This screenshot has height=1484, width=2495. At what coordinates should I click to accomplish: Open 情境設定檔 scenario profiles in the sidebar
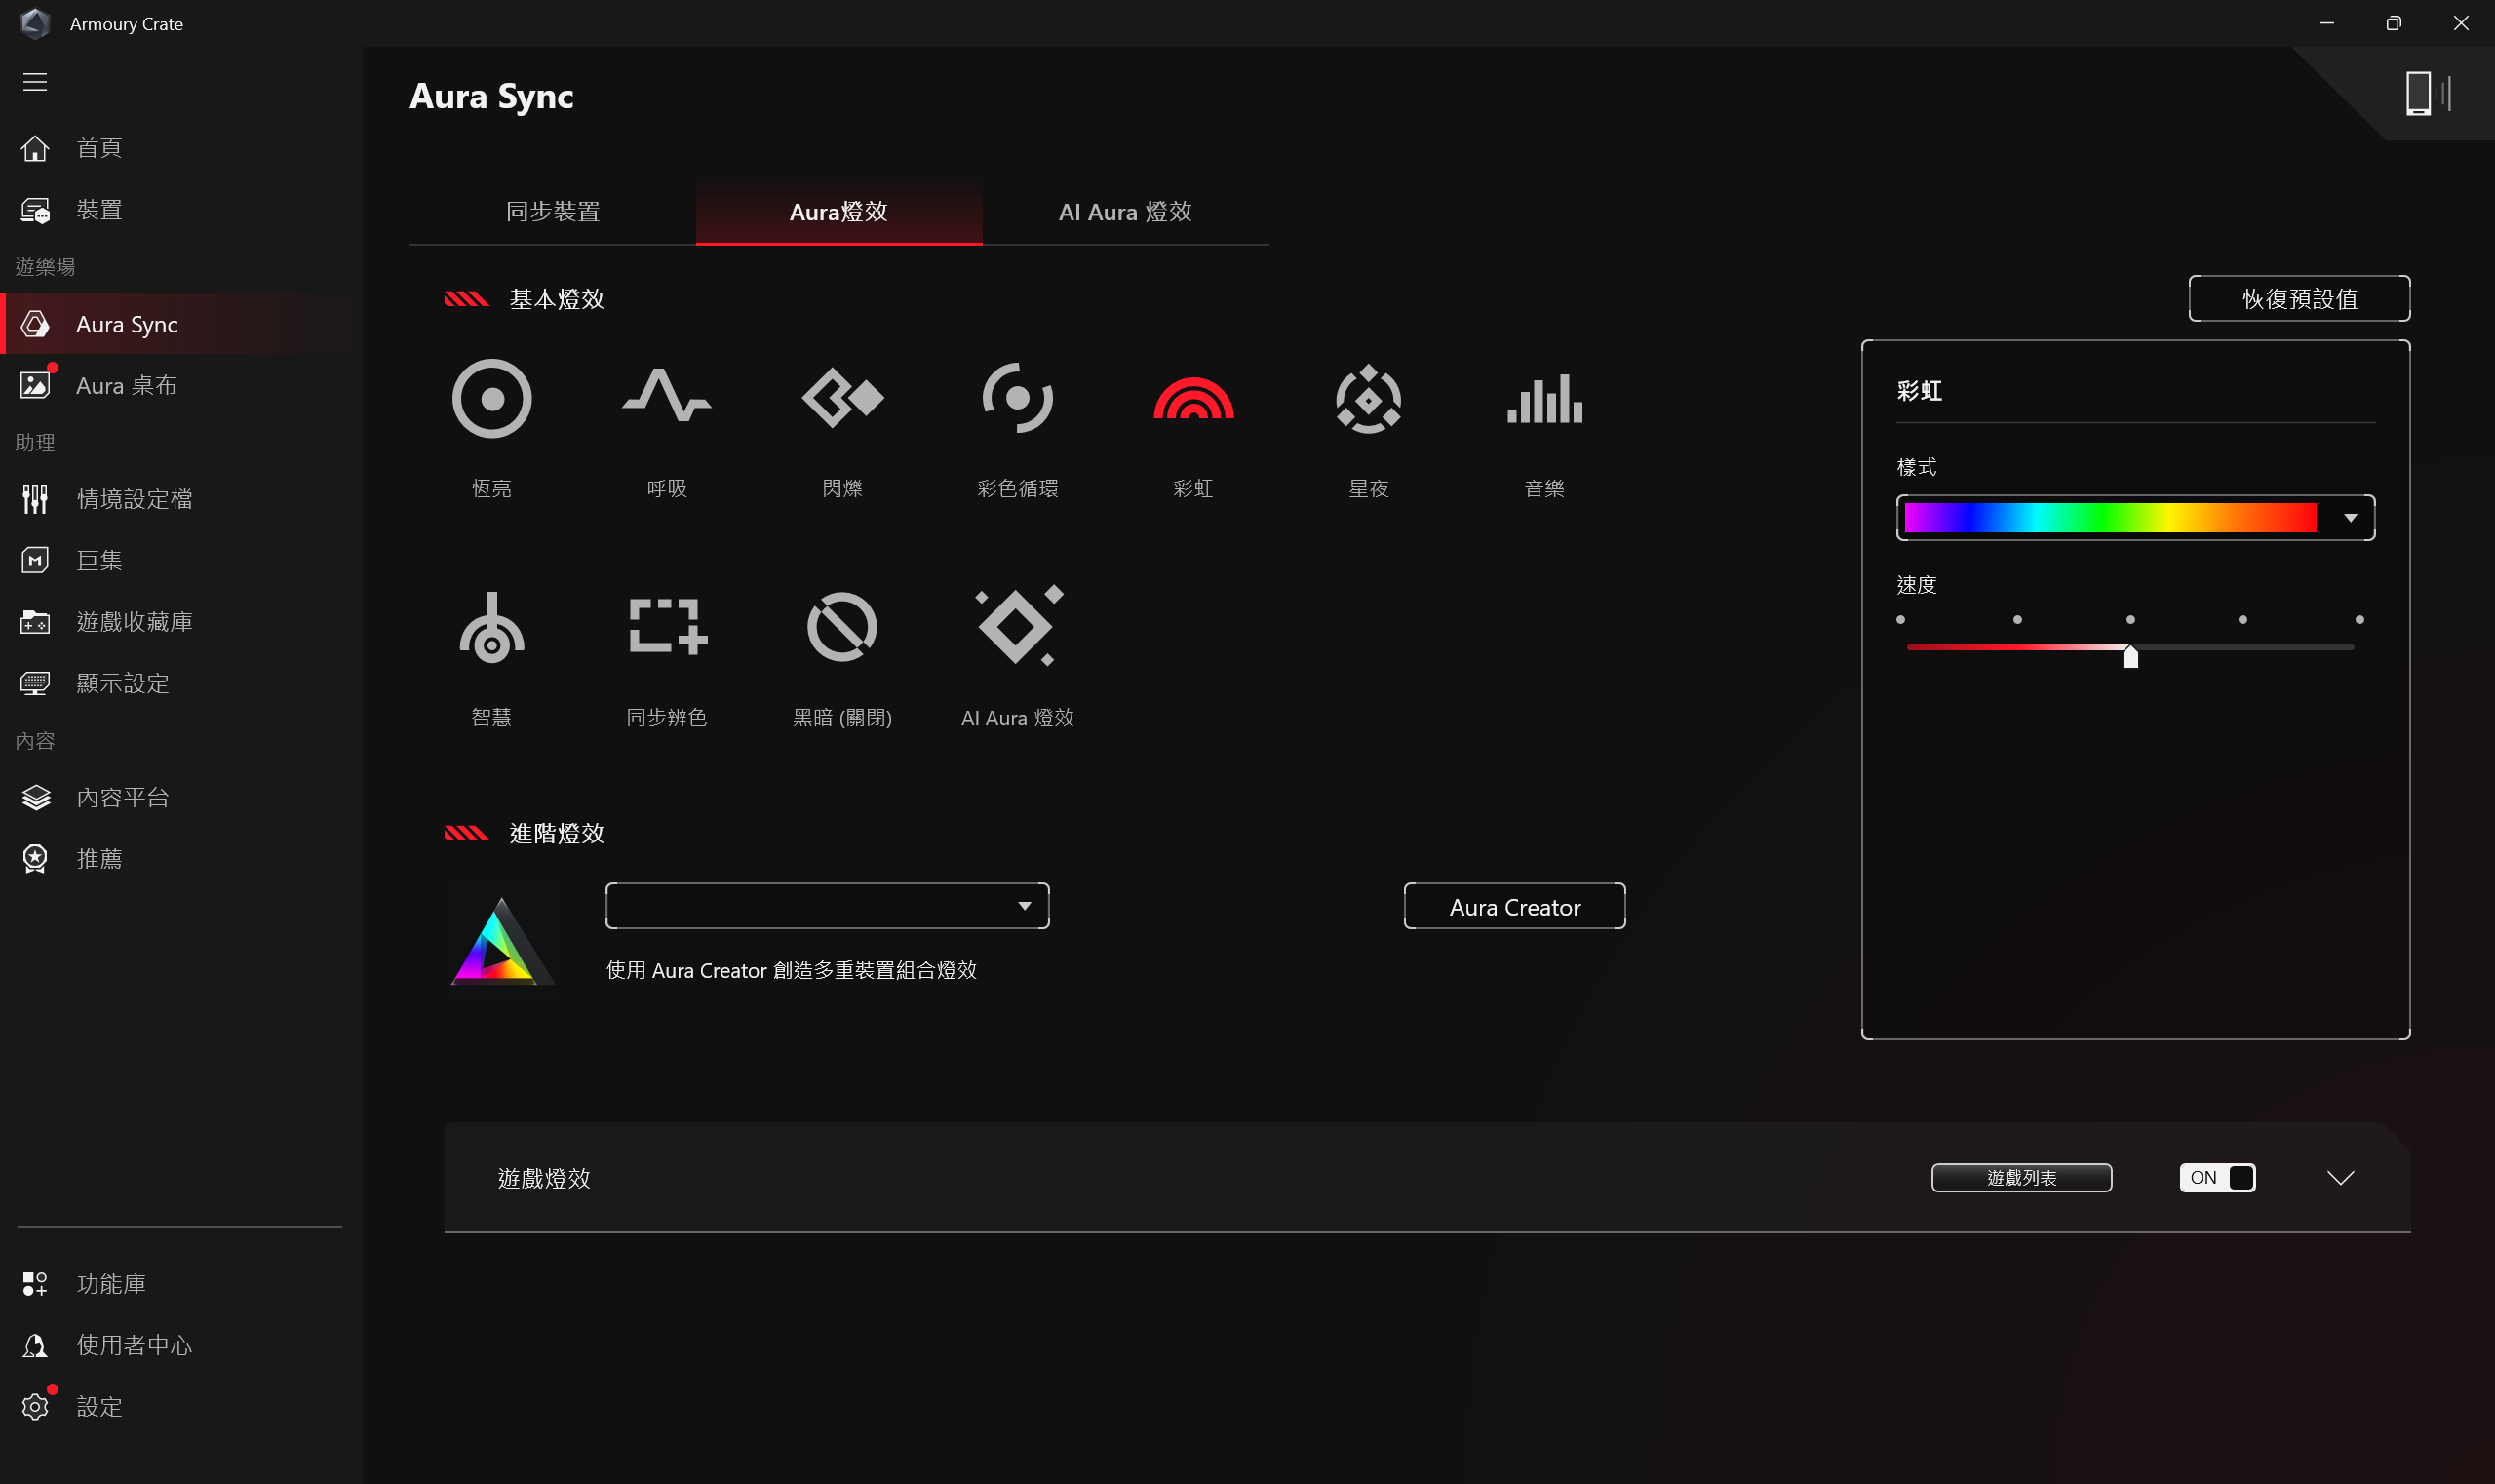tap(180, 499)
